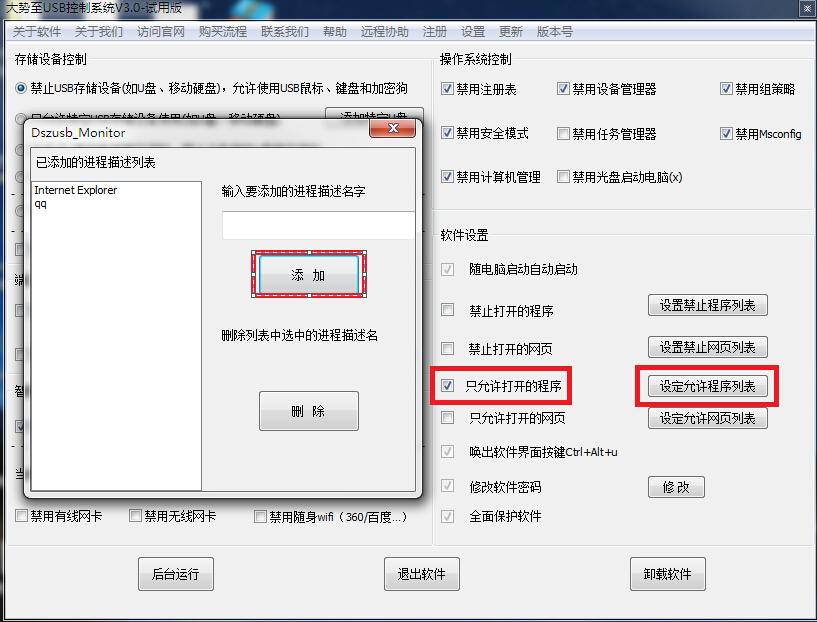Screen dimensions: 817x622
Task: Enable 禁用无线网卡 checkbox
Action: click(135, 516)
